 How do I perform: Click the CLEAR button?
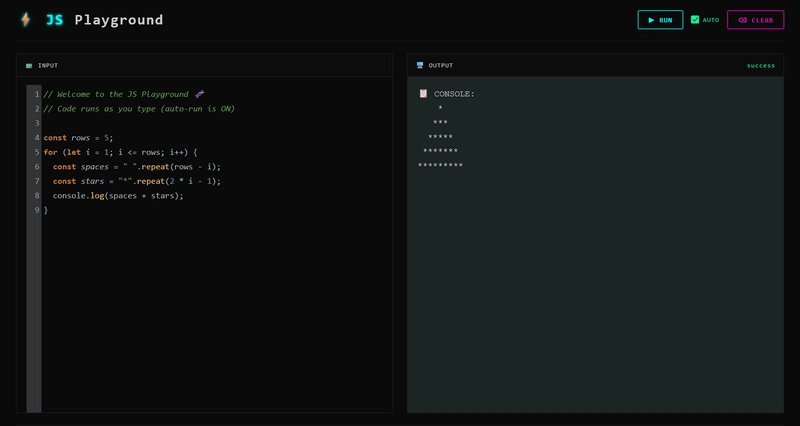click(x=756, y=20)
